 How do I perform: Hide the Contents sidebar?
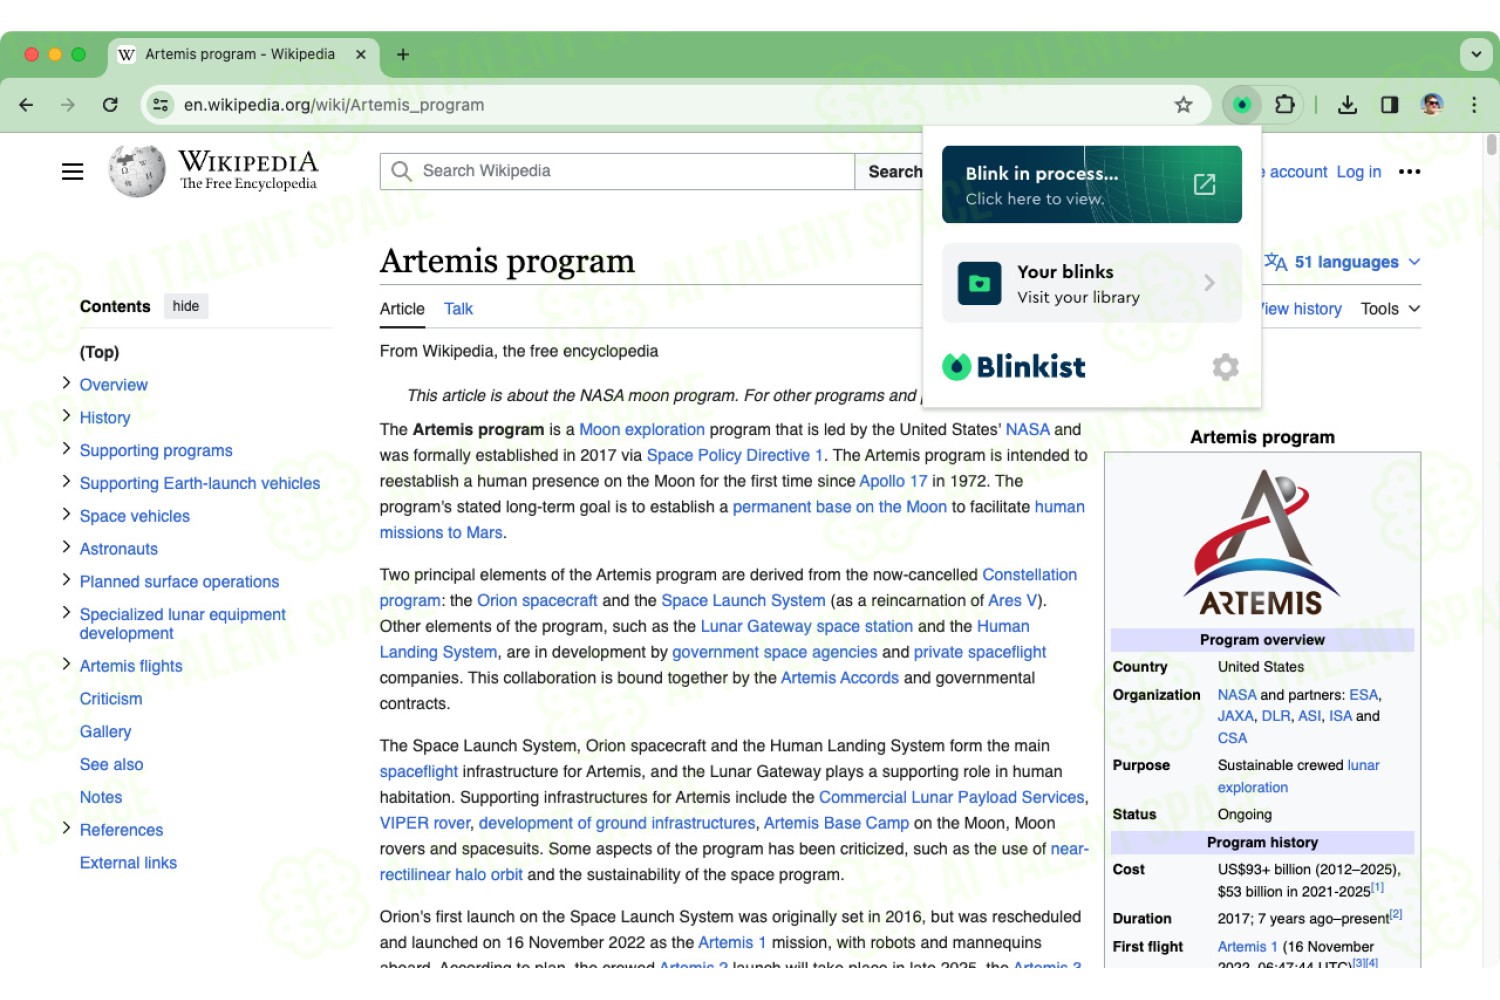point(186,306)
